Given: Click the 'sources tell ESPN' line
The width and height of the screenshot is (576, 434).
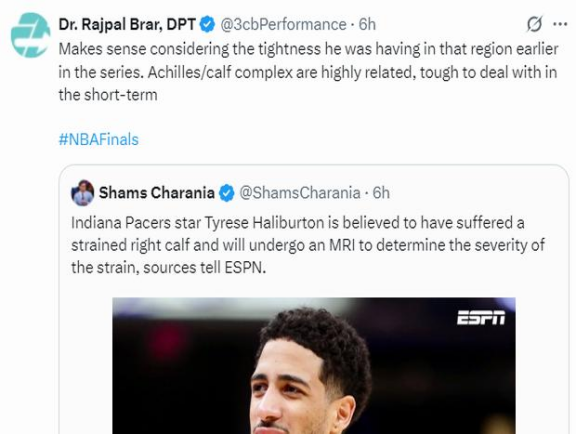Looking at the screenshot, I should (x=168, y=268).
